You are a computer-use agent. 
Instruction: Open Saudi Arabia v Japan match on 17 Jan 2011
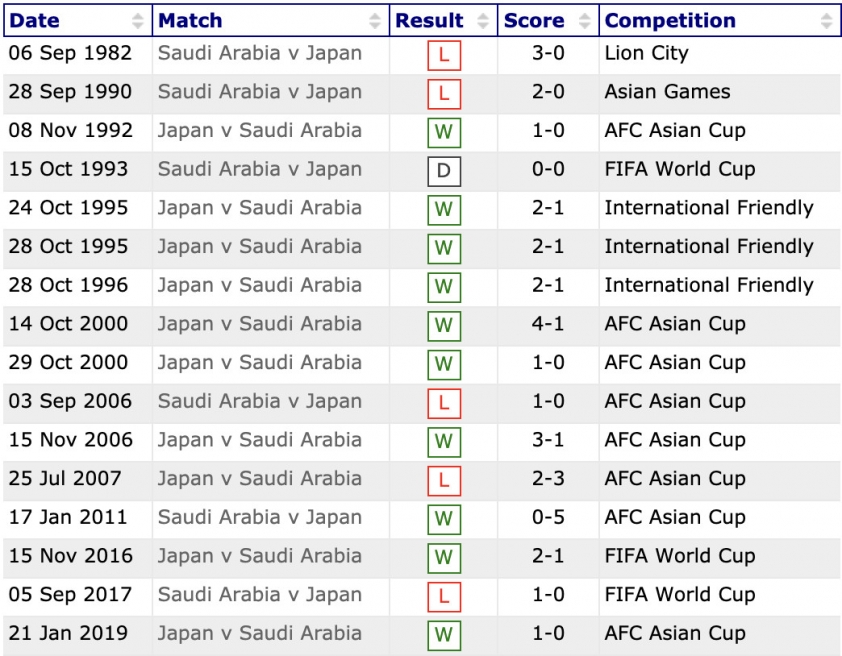[x=260, y=517]
